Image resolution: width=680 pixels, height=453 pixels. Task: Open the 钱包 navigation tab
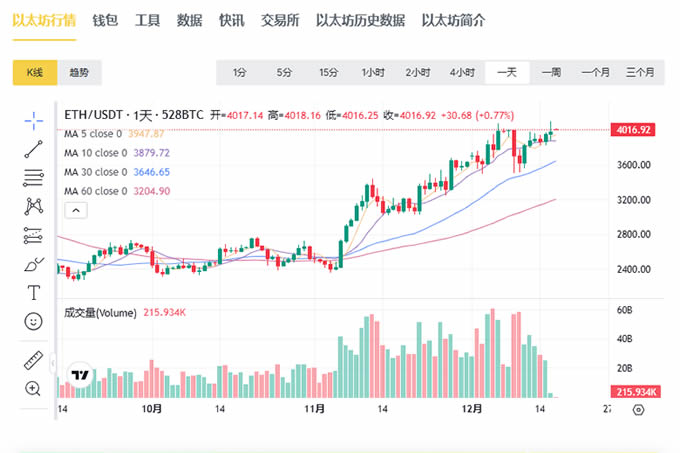(105, 20)
